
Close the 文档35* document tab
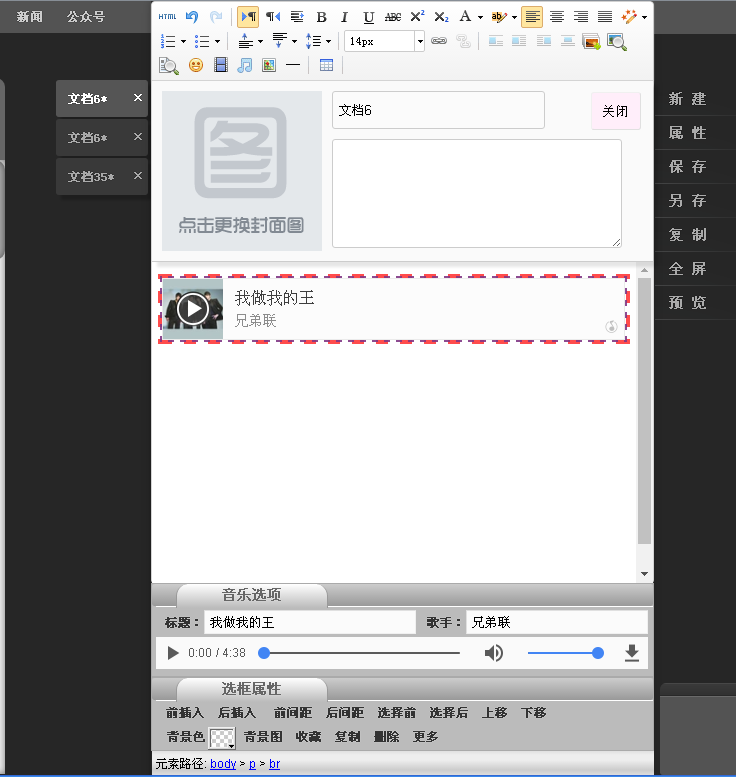[138, 176]
